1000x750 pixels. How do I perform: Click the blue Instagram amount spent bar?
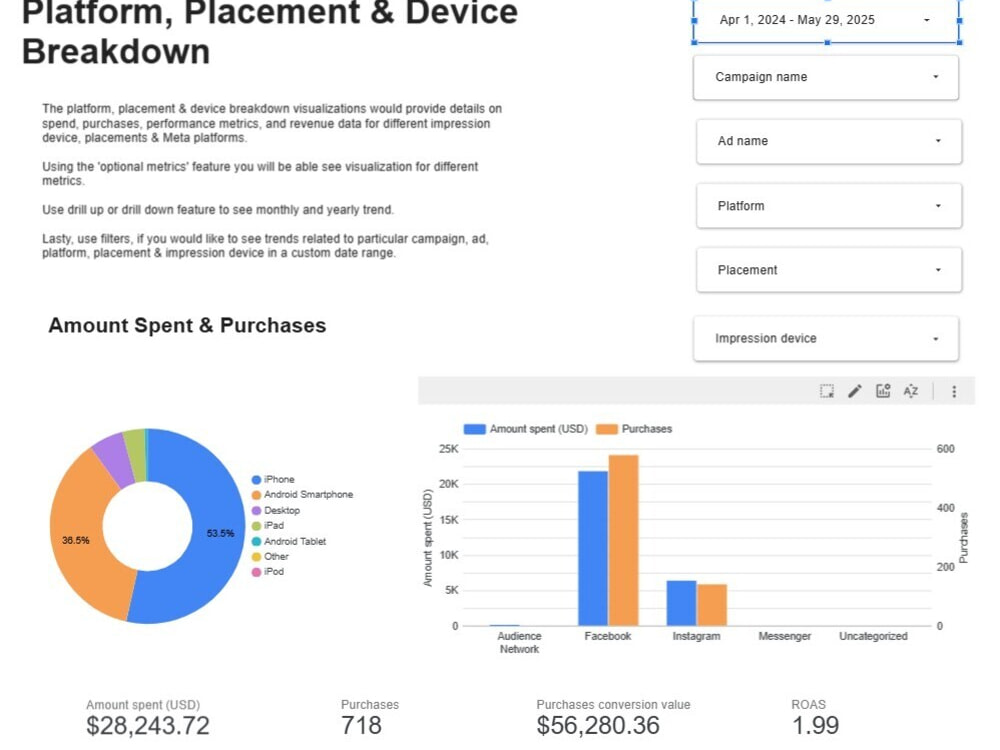point(681,603)
